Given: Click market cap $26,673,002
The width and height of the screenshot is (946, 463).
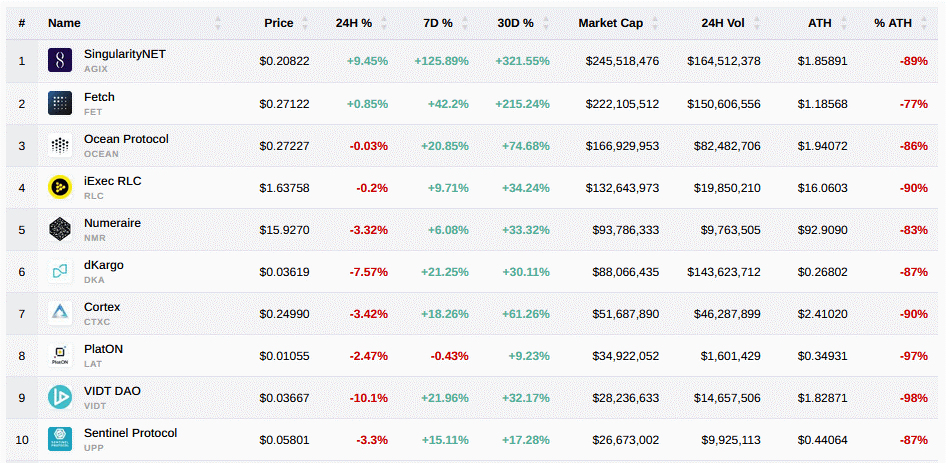Looking at the screenshot, I should pos(626,439).
